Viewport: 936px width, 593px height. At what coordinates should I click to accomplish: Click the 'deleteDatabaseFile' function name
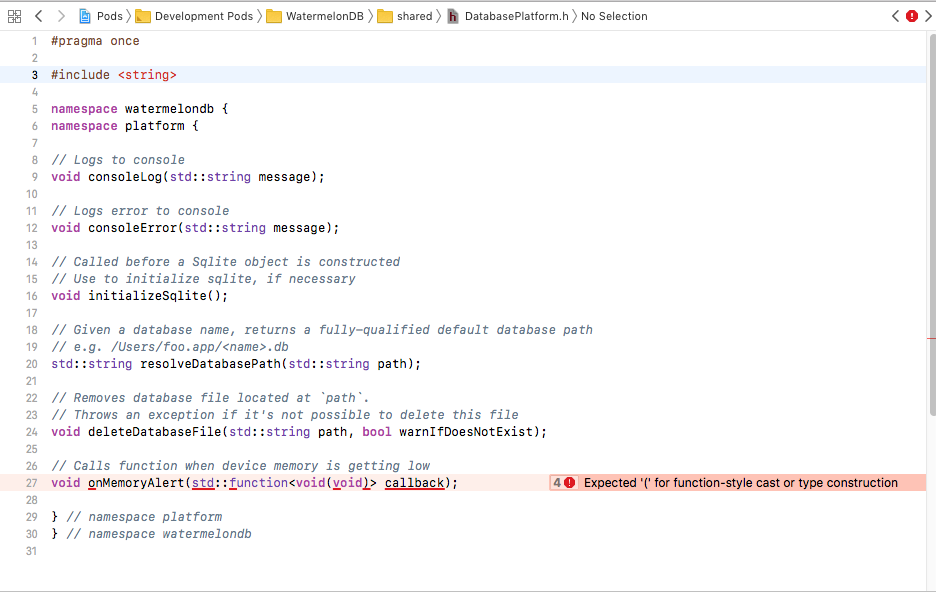155,432
